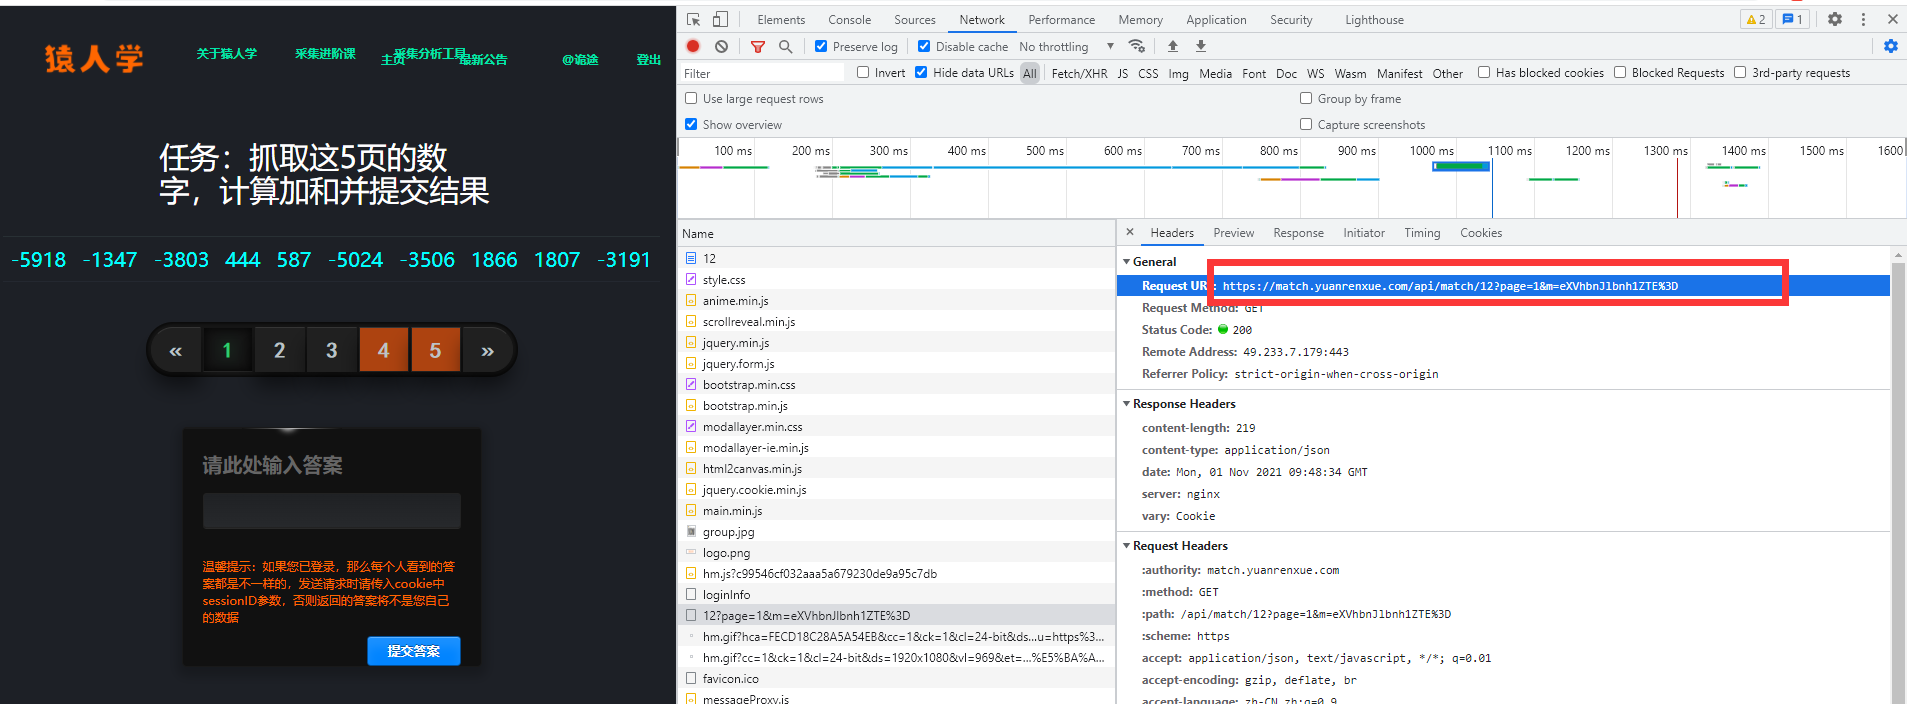1907x704 pixels.
Task: Open the No throttling dropdown
Action: [x=1066, y=46]
